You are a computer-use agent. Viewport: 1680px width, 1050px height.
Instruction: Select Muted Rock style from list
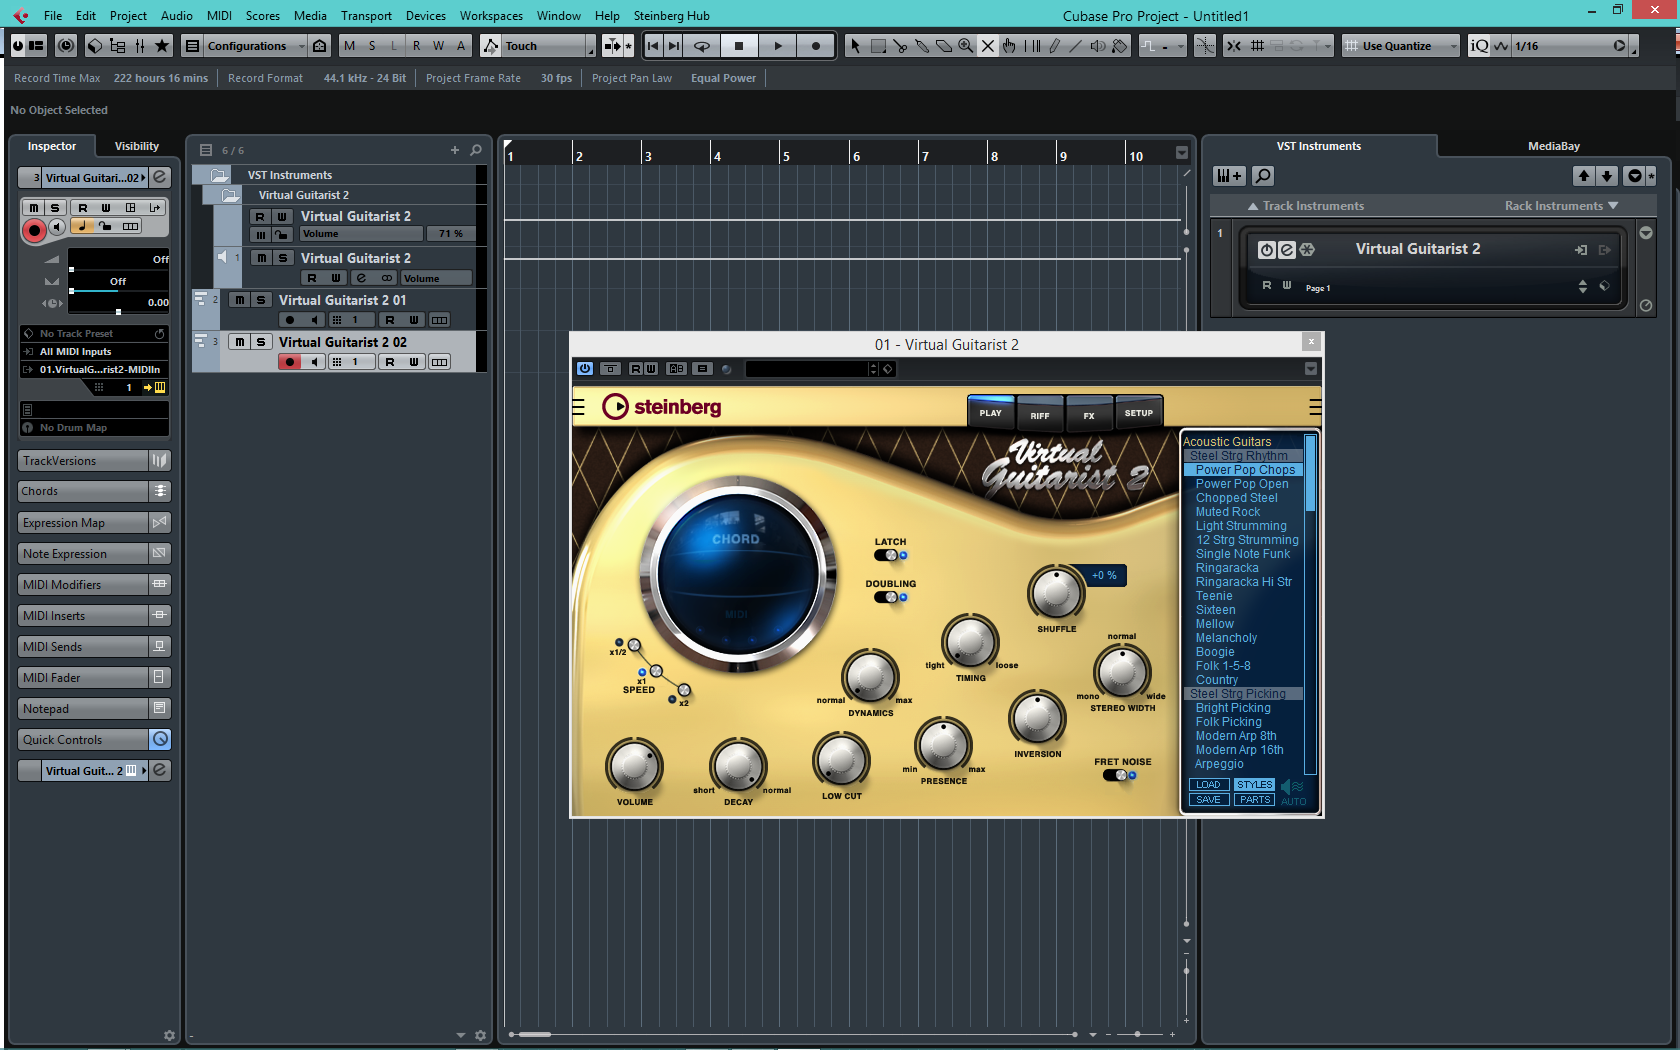[1227, 512]
